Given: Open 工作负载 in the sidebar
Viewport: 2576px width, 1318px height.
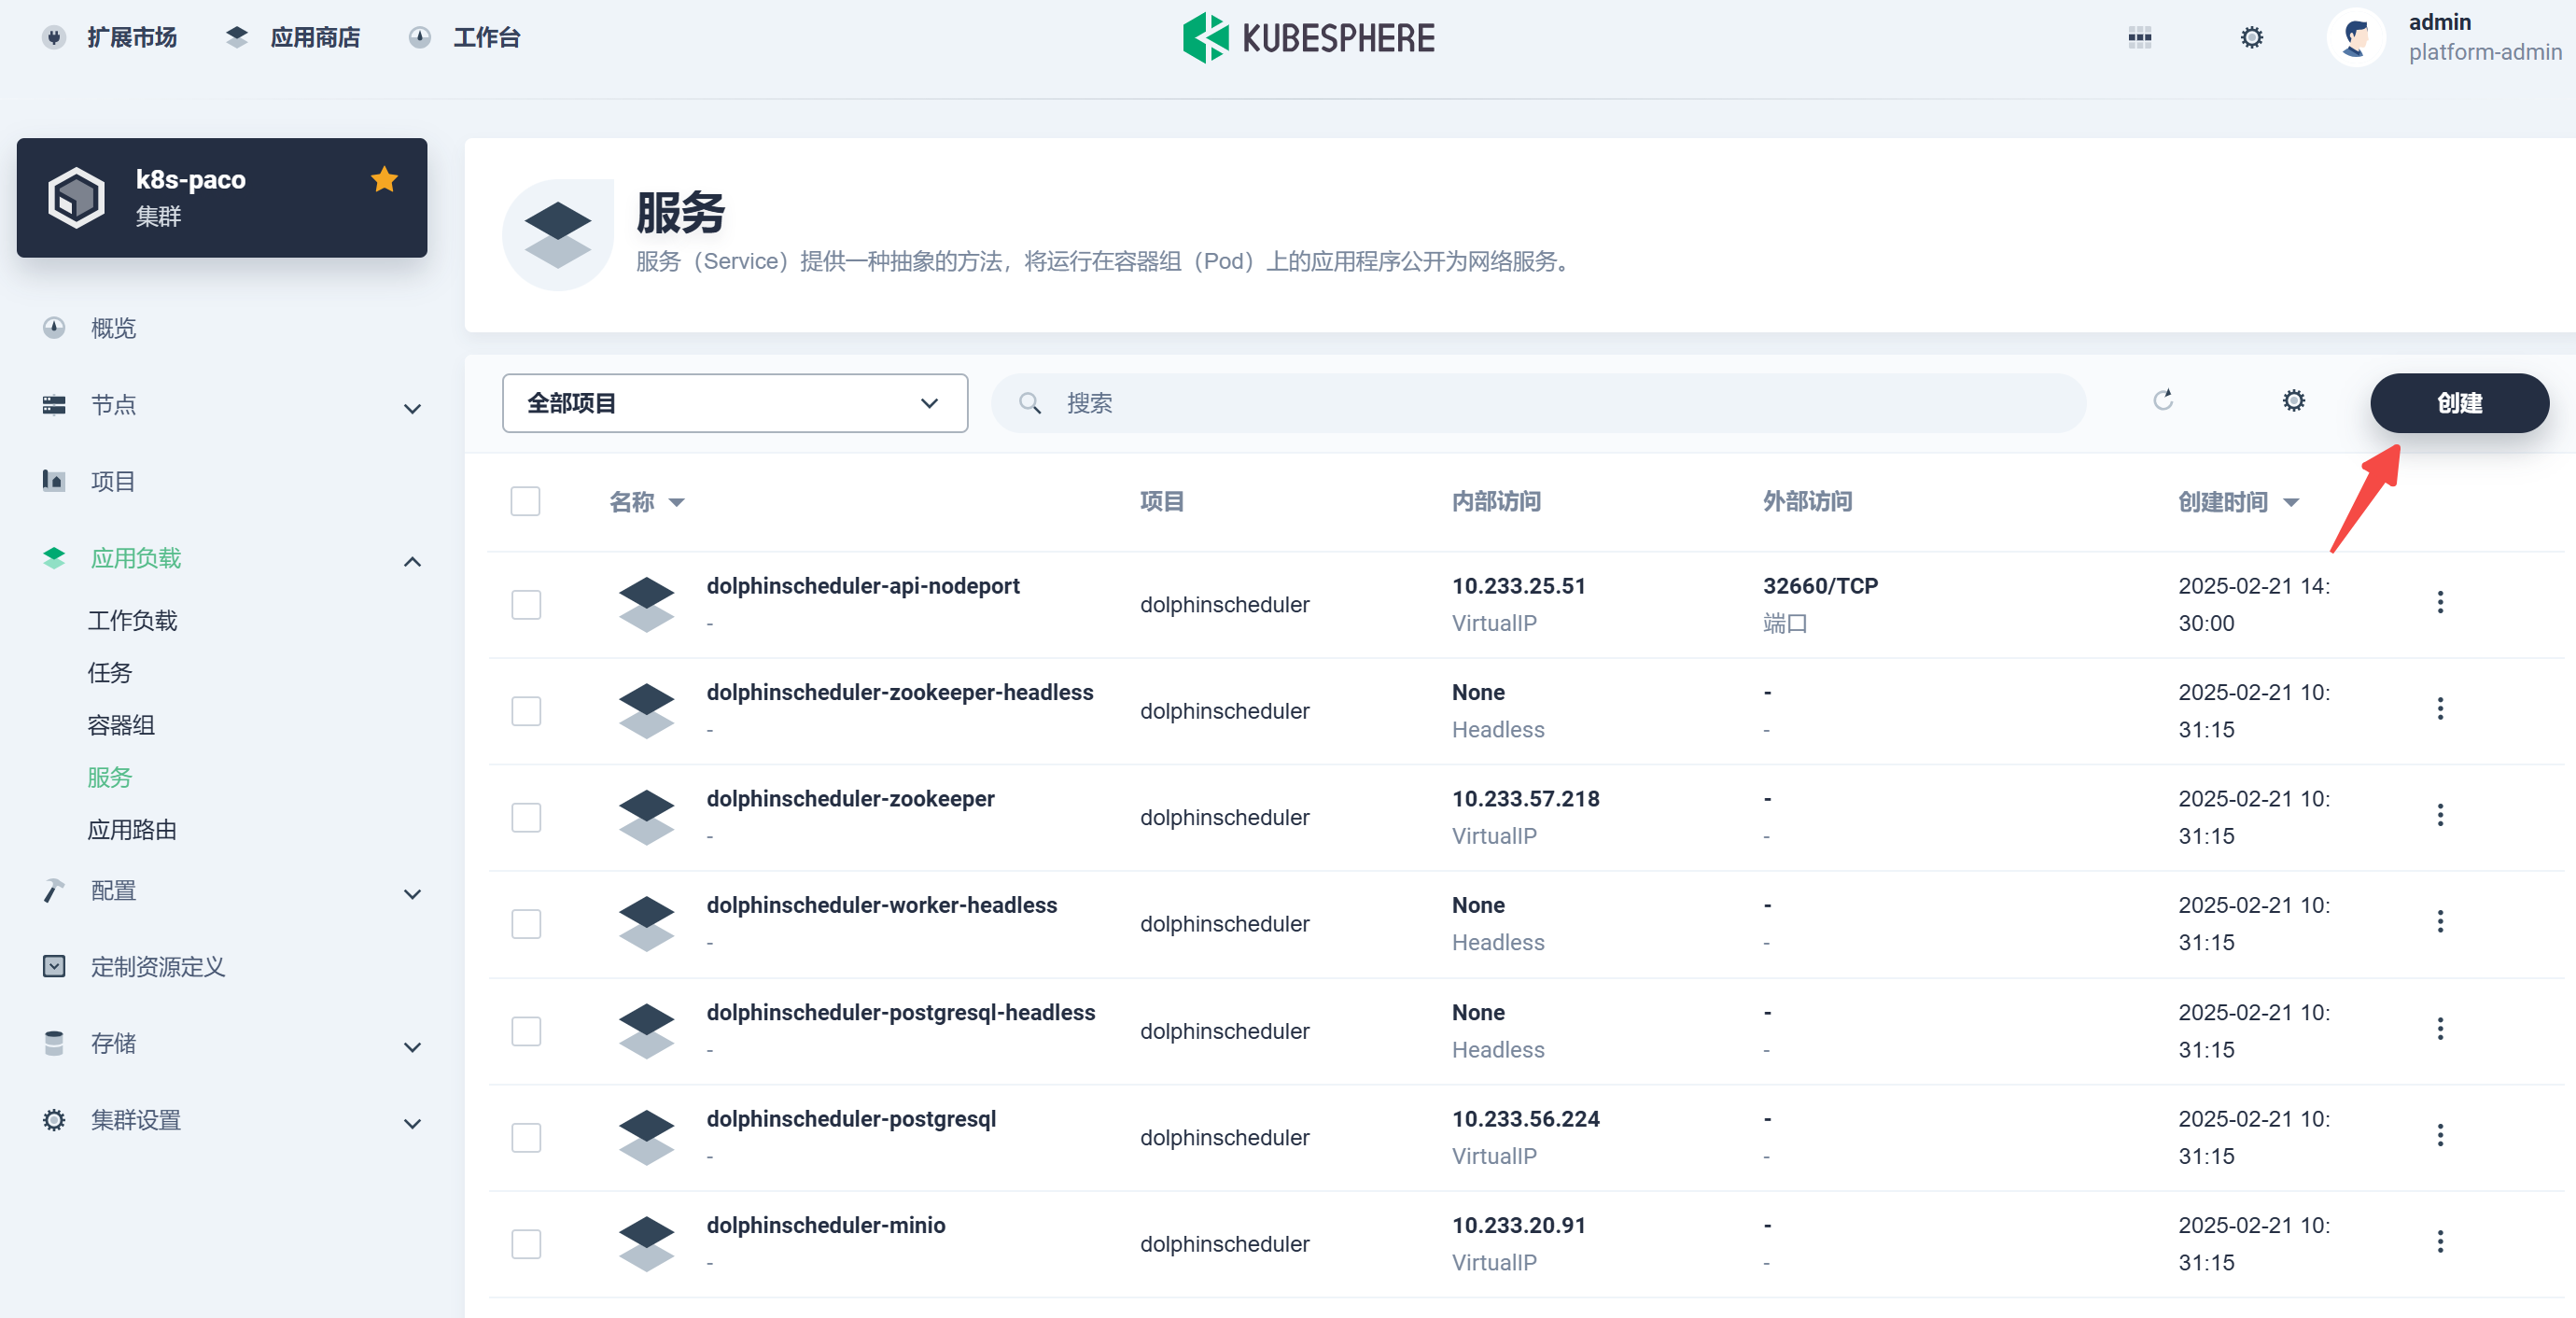Looking at the screenshot, I should (132, 621).
